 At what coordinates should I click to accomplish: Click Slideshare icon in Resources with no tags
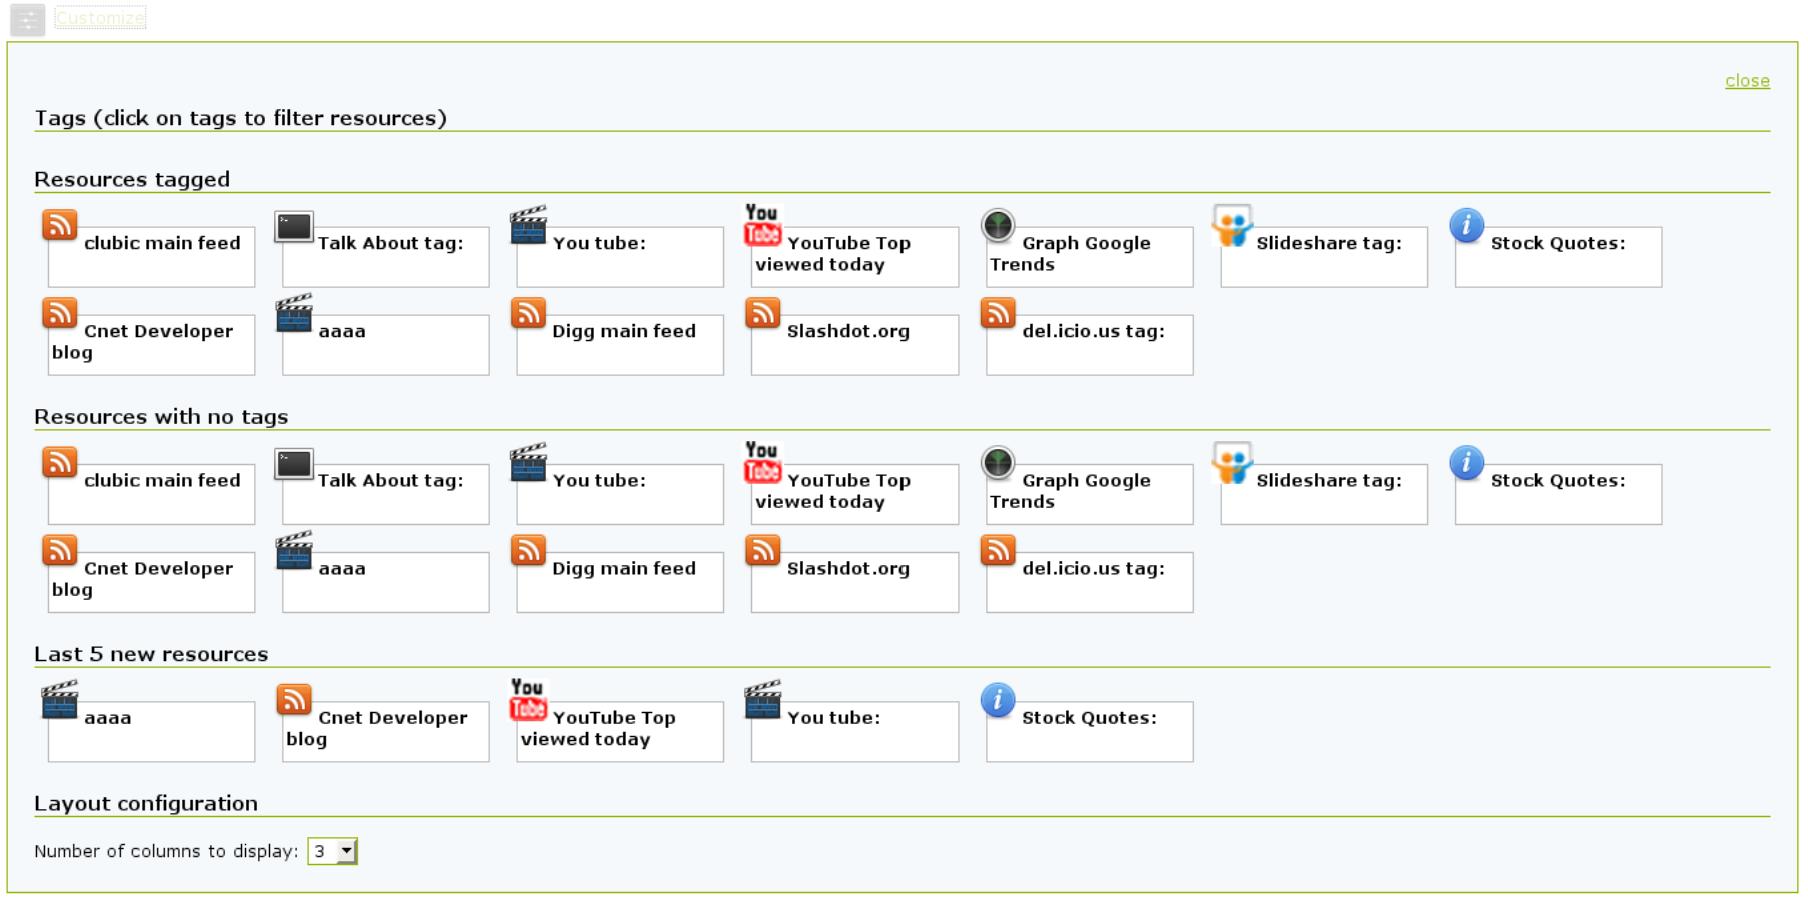point(1232,463)
